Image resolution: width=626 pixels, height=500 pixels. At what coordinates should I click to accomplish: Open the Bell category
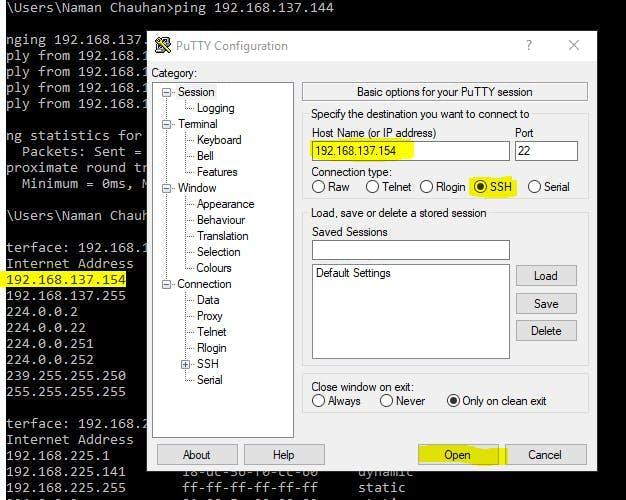click(x=205, y=156)
